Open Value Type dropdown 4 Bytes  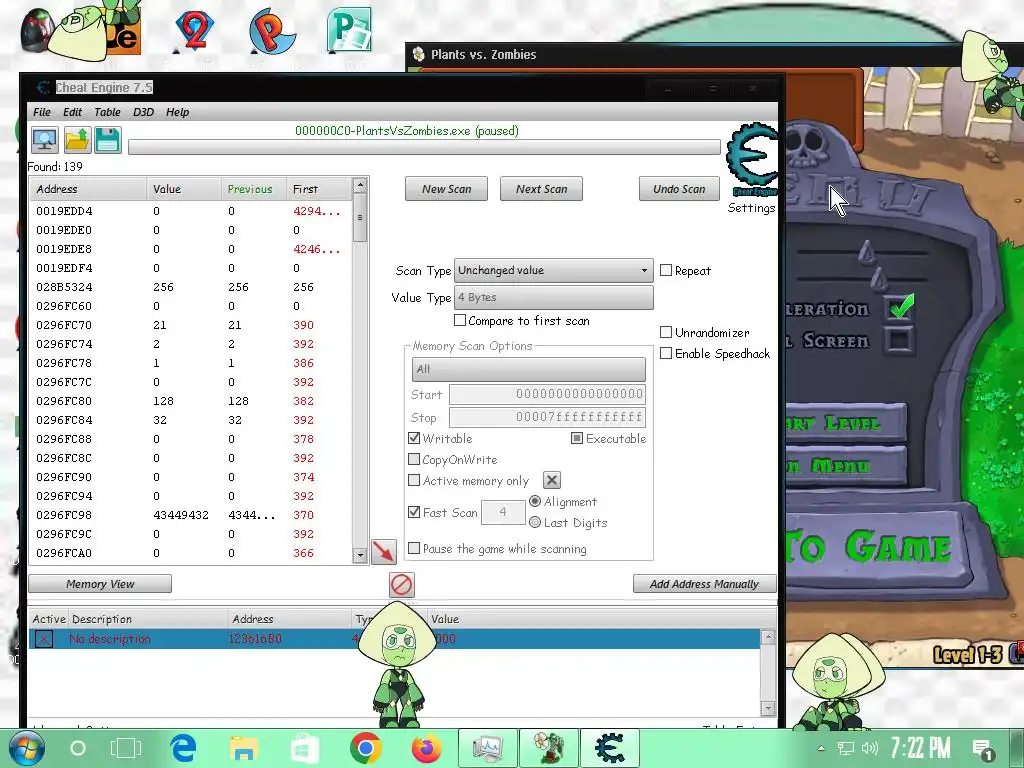[553, 297]
